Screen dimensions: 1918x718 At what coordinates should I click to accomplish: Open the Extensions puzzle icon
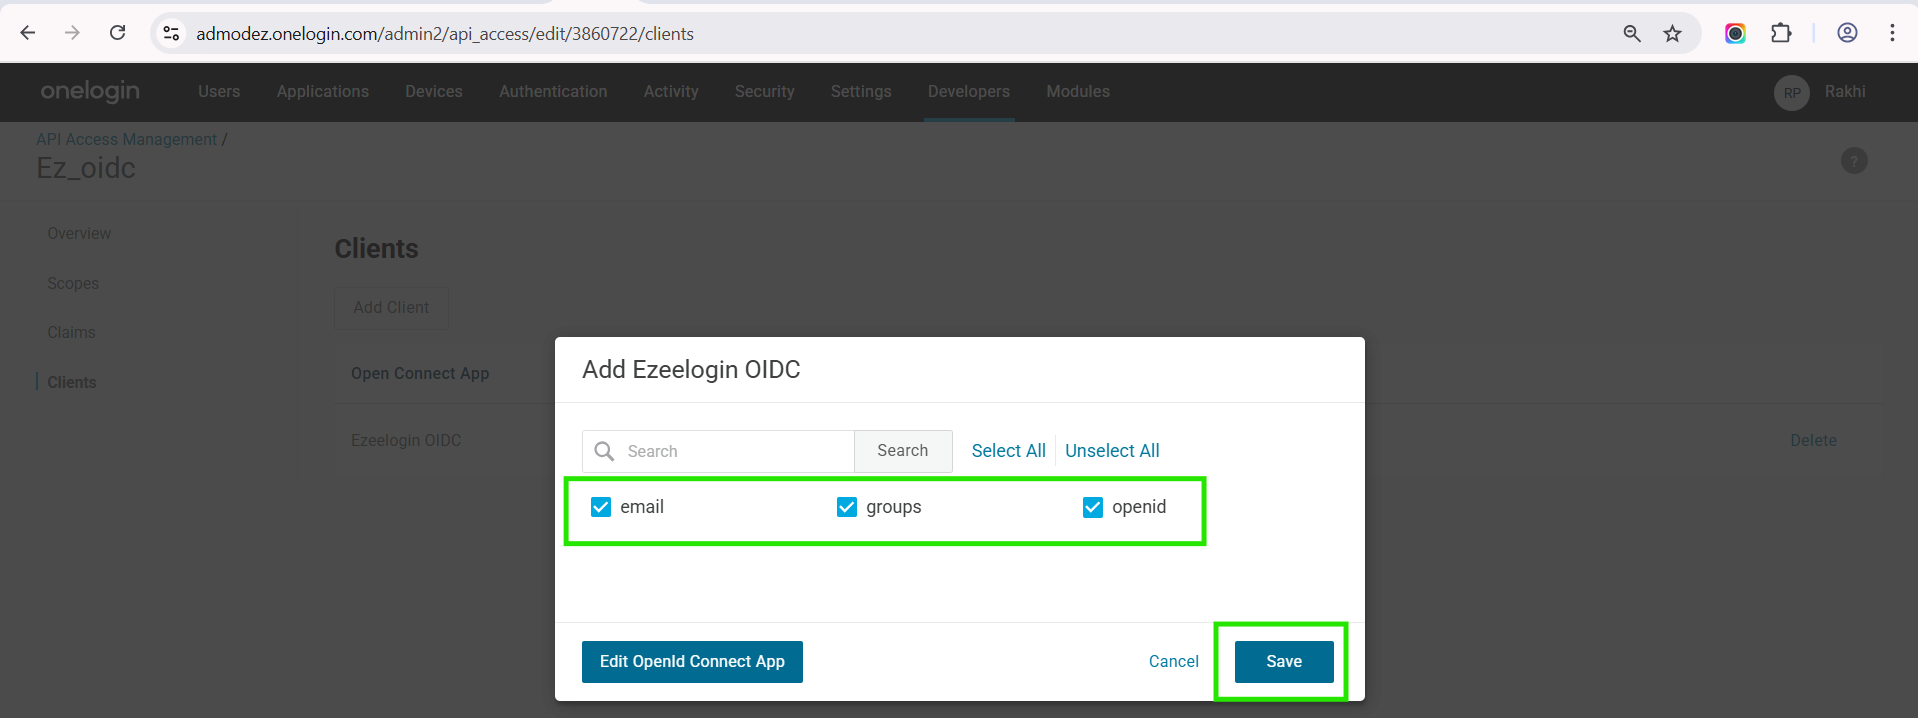point(1781,33)
